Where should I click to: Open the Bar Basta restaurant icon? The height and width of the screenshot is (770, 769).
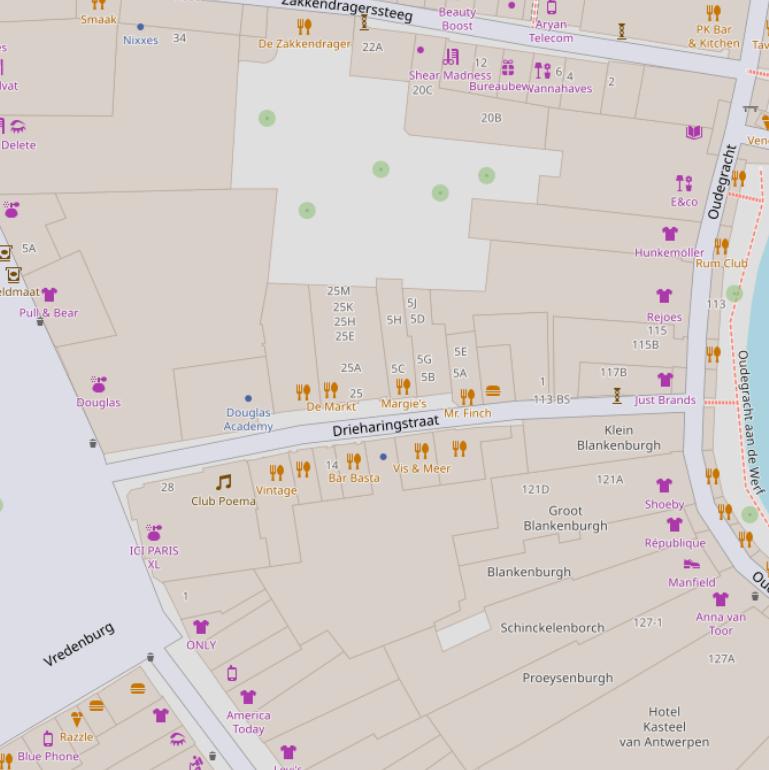(x=353, y=461)
